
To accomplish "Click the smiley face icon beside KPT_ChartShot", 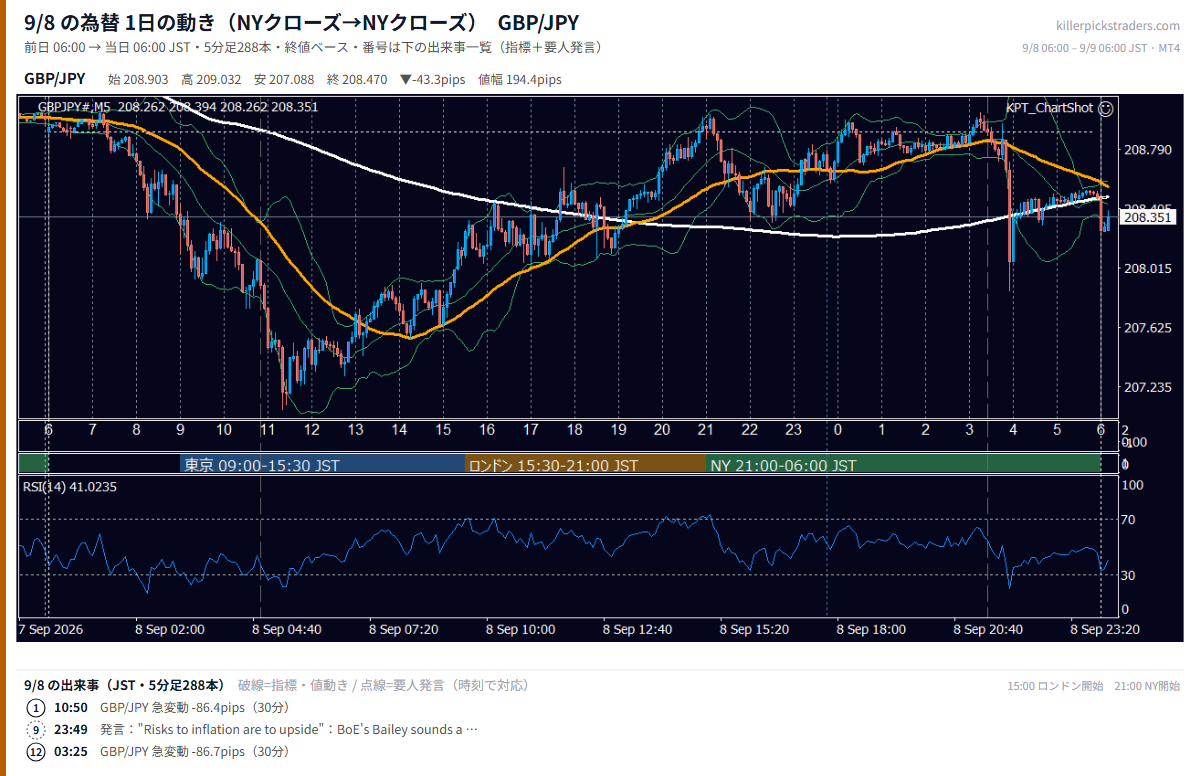I will 1106,107.
